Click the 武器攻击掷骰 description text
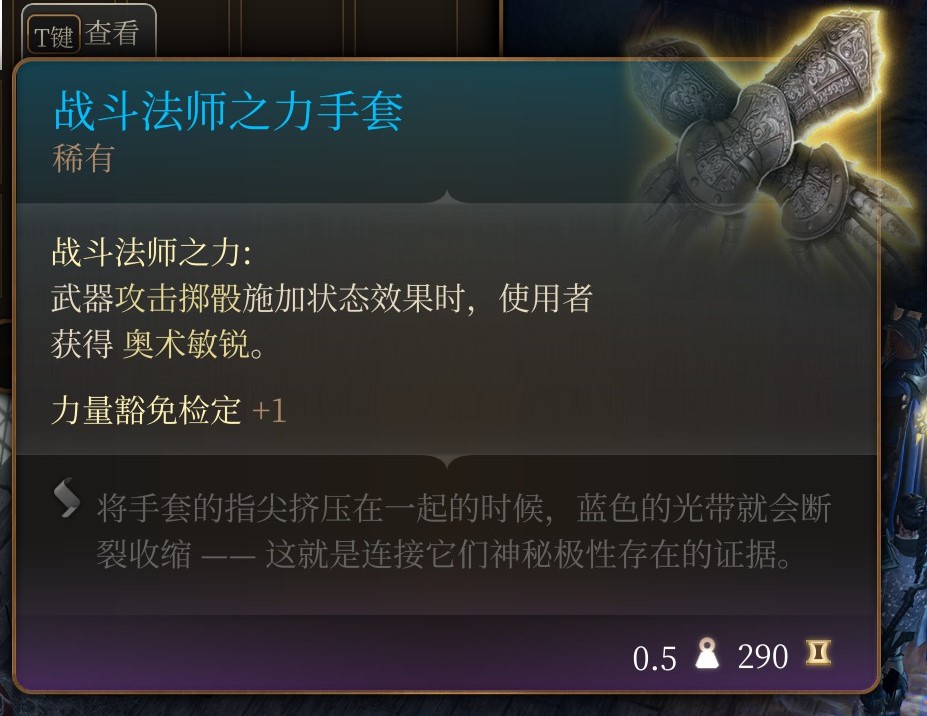 pos(146,297)
